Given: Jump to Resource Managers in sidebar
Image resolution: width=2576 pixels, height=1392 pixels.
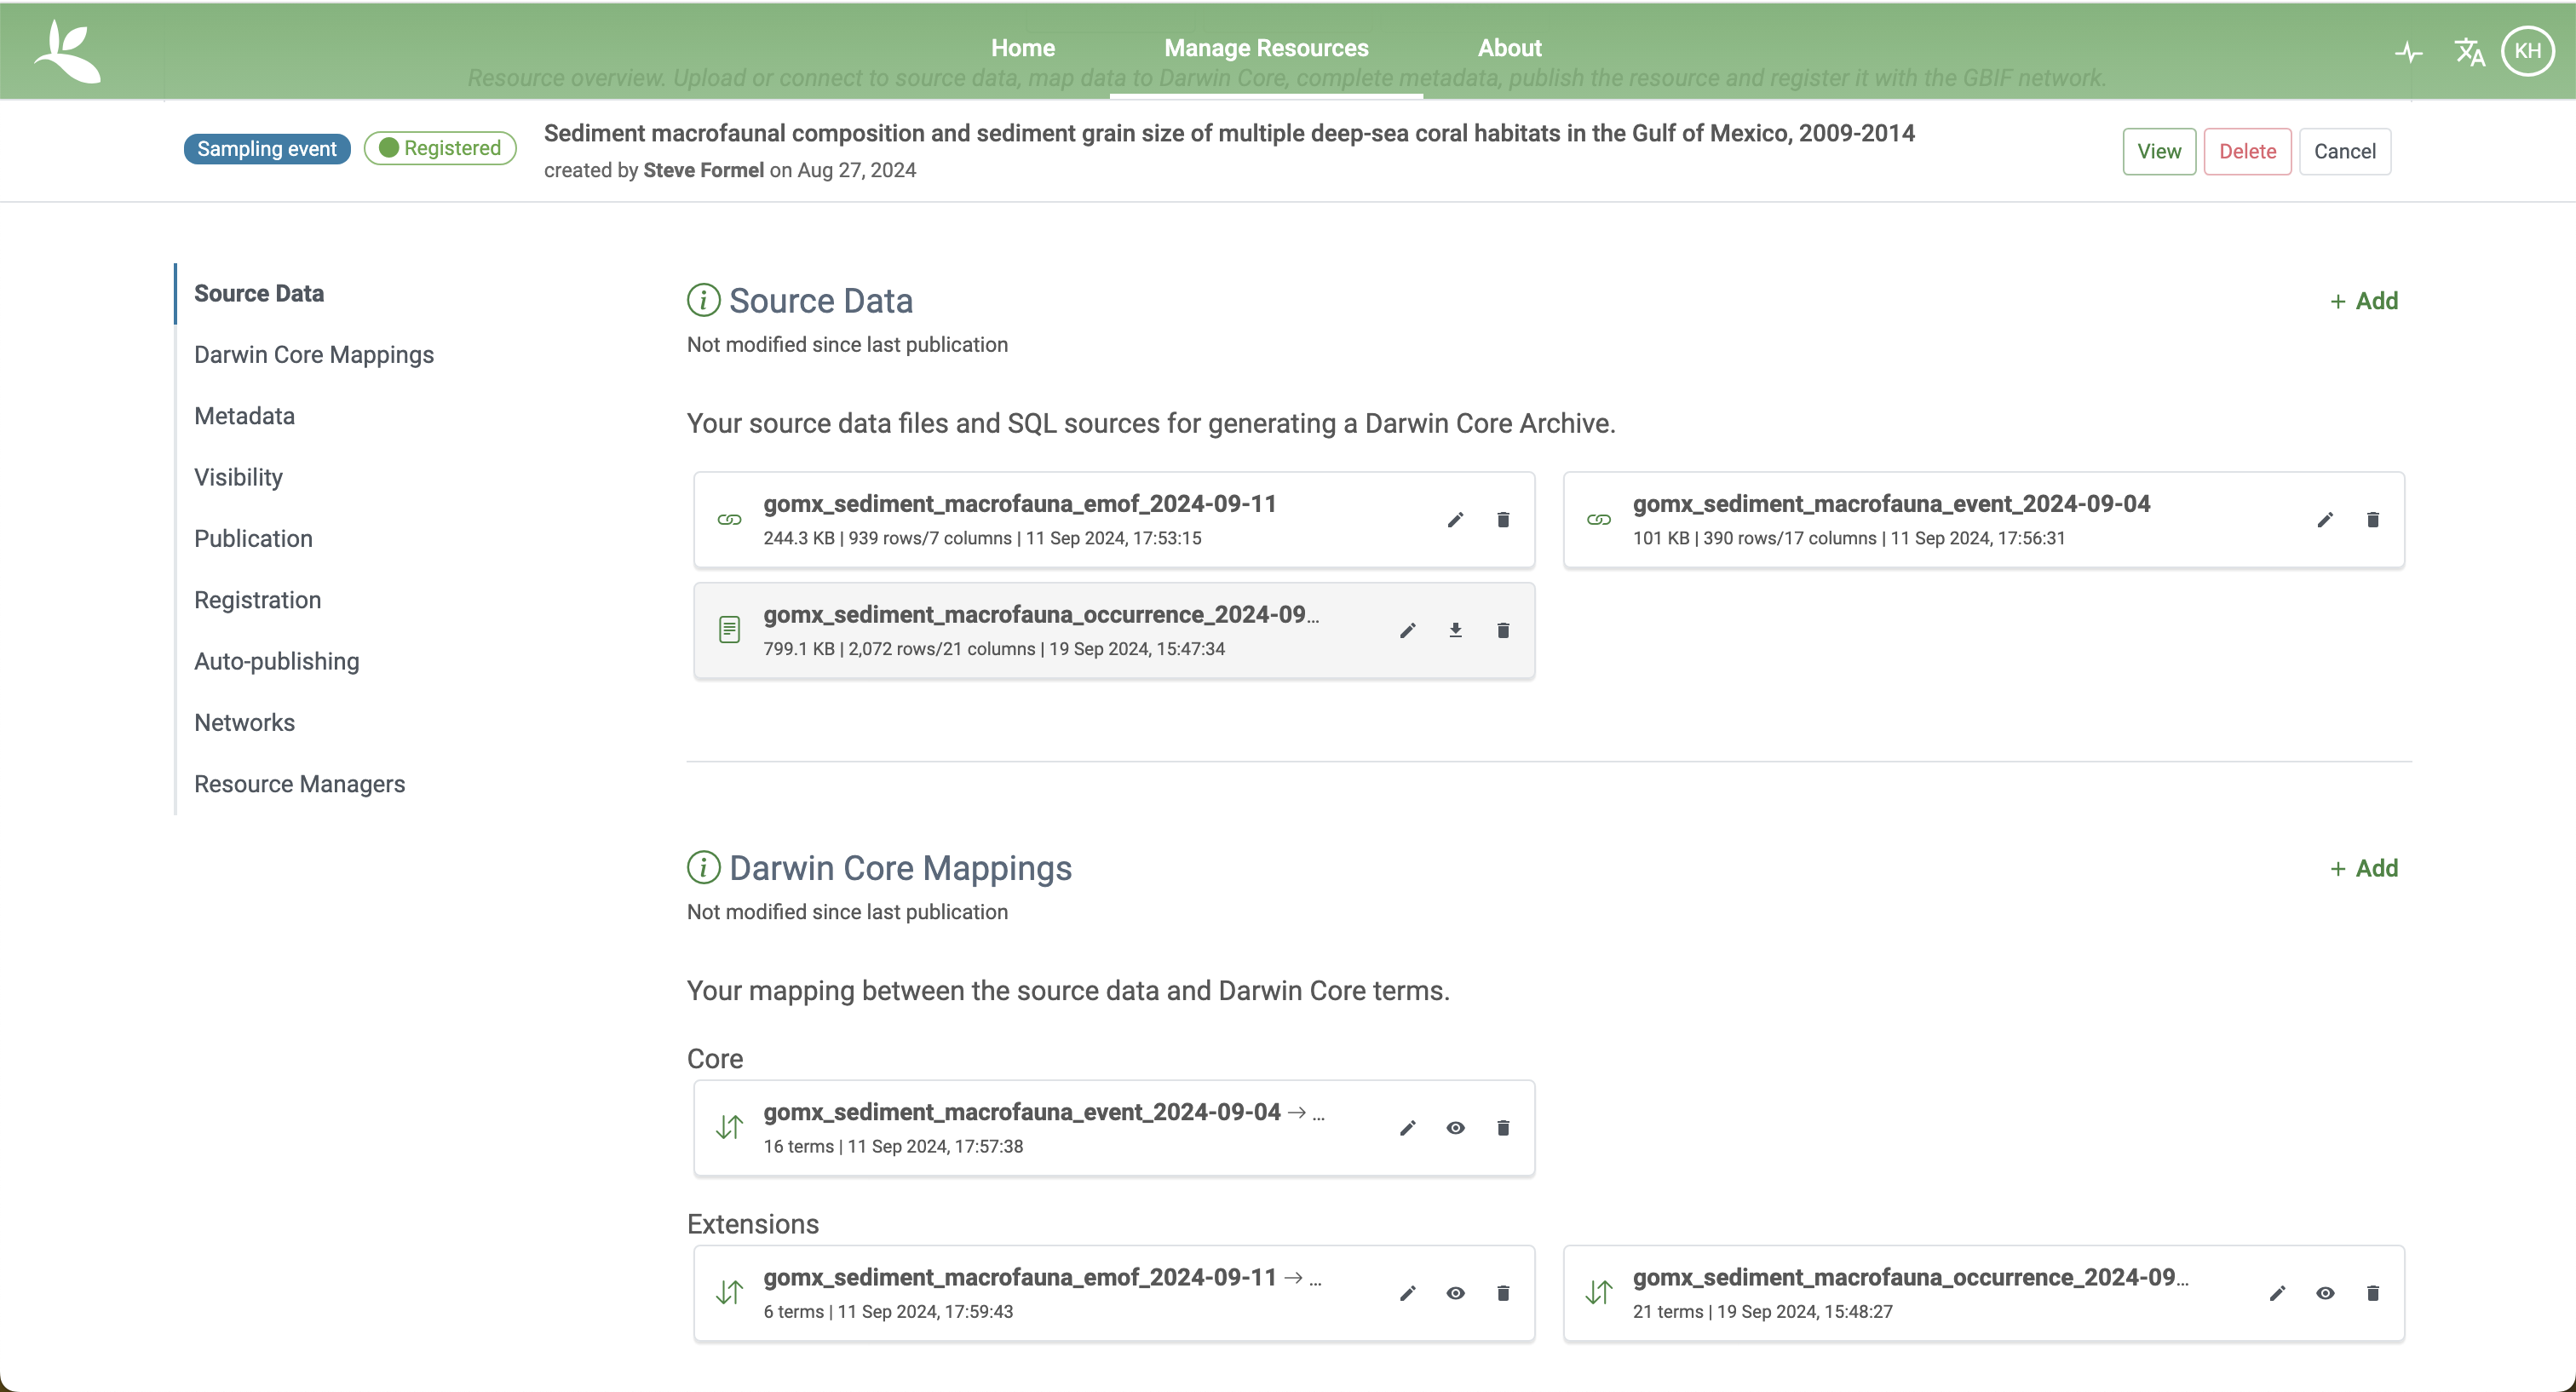Looking at the screenshot, I should [x=299, y=784].
